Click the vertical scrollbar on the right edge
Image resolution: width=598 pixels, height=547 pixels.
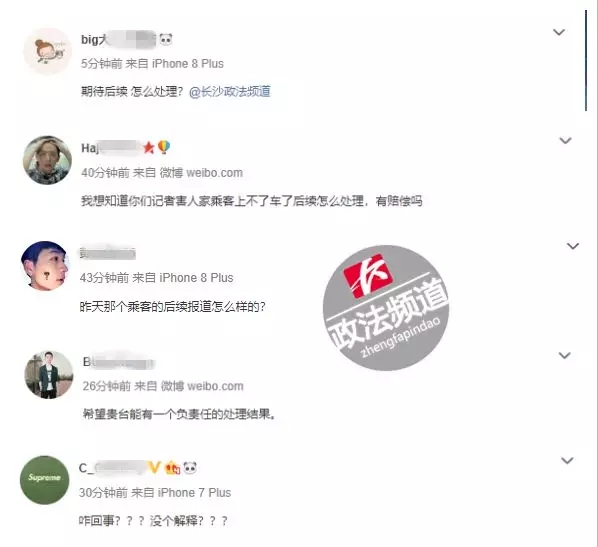click(586, 61)
